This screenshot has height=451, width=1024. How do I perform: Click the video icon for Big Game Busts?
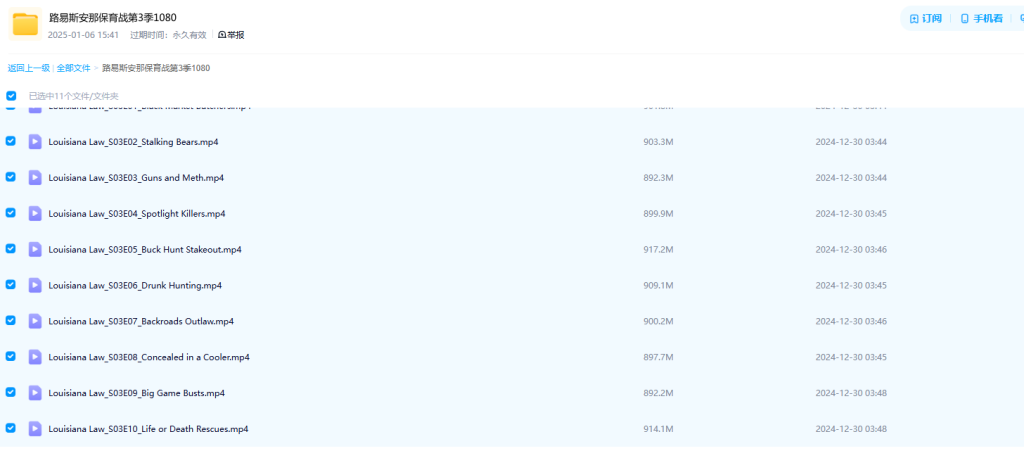pos(35,393)
